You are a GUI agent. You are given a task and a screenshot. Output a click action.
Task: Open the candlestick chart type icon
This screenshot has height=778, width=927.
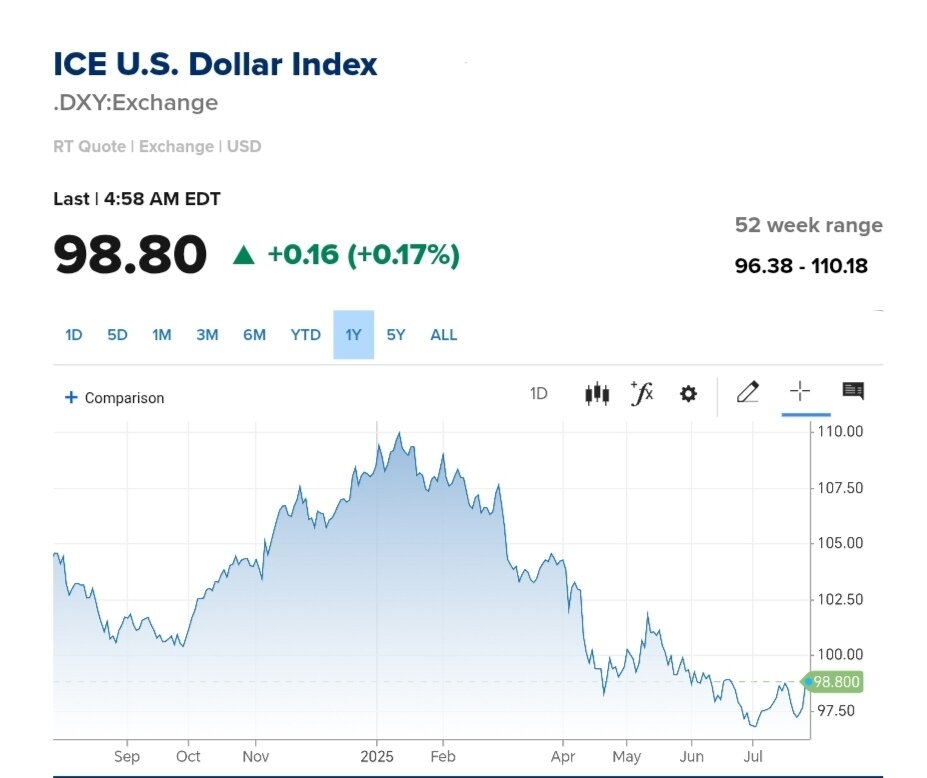596,393
